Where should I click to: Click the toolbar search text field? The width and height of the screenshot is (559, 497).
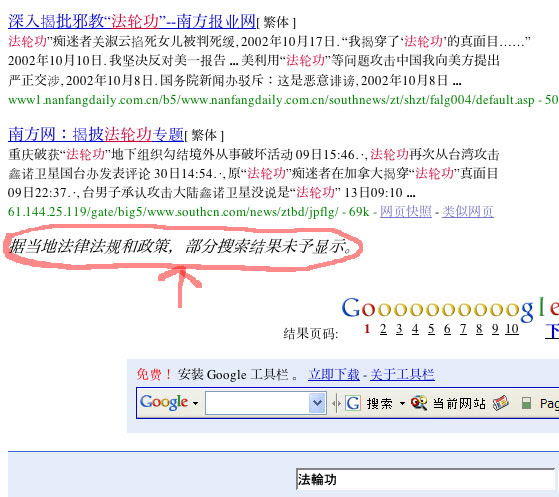257,403
